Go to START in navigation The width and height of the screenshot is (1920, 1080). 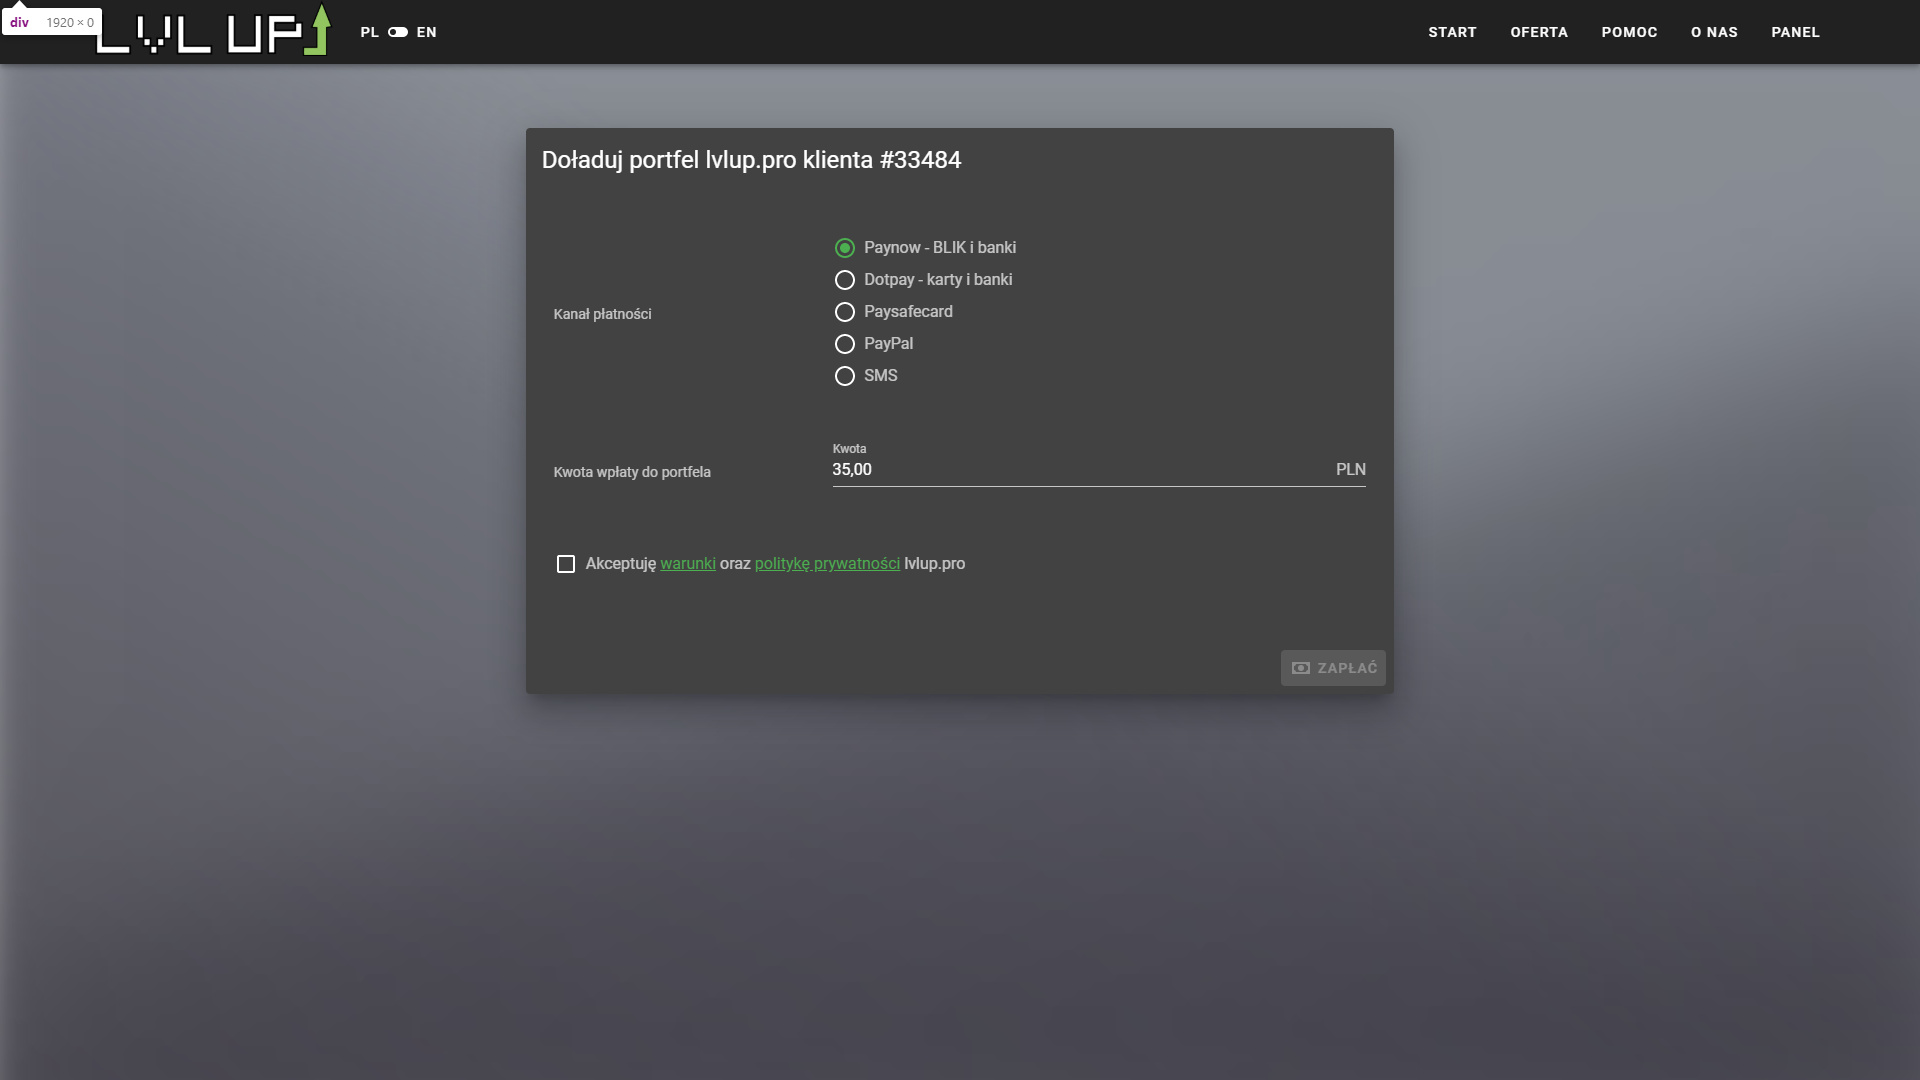1452,32
